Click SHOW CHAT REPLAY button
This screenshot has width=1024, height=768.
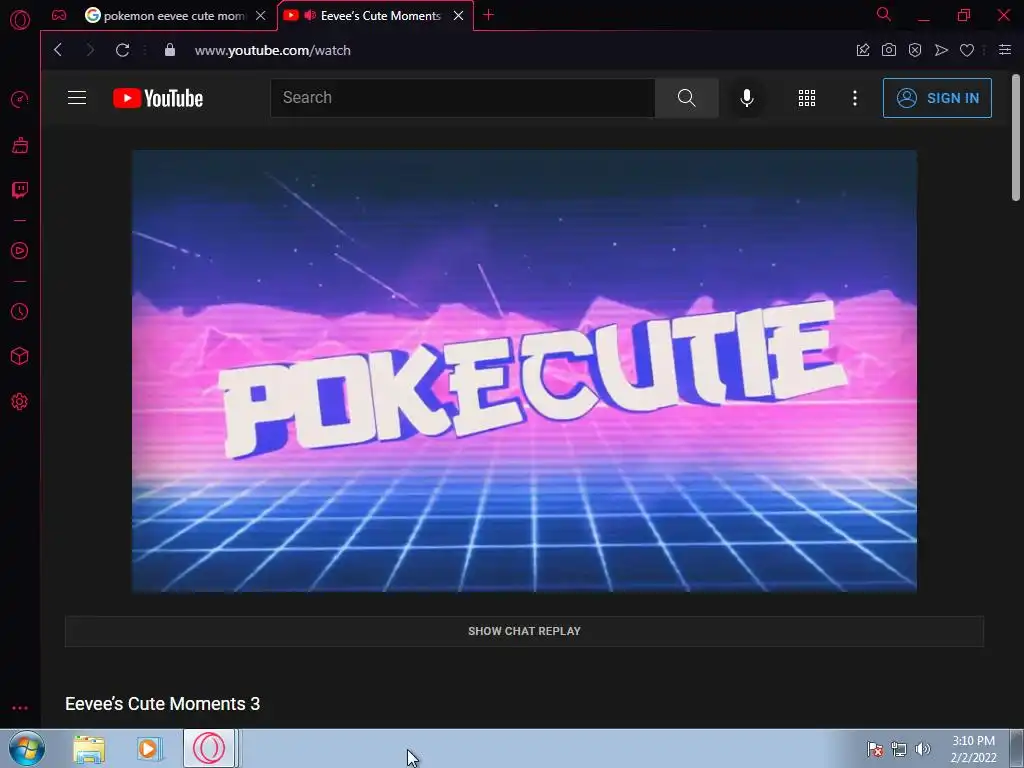tap(524, 631)
